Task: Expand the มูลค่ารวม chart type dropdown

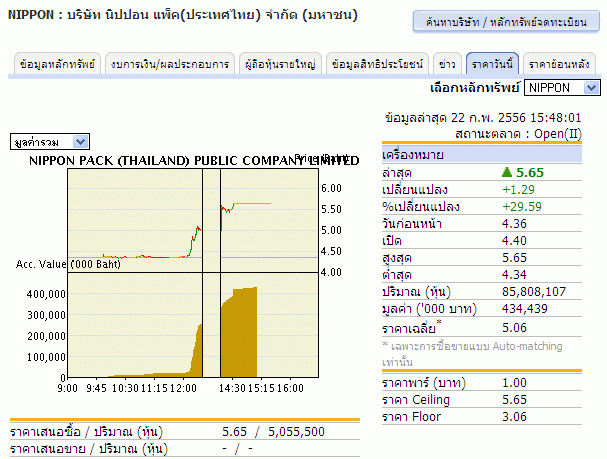Action: coord(50,142)
